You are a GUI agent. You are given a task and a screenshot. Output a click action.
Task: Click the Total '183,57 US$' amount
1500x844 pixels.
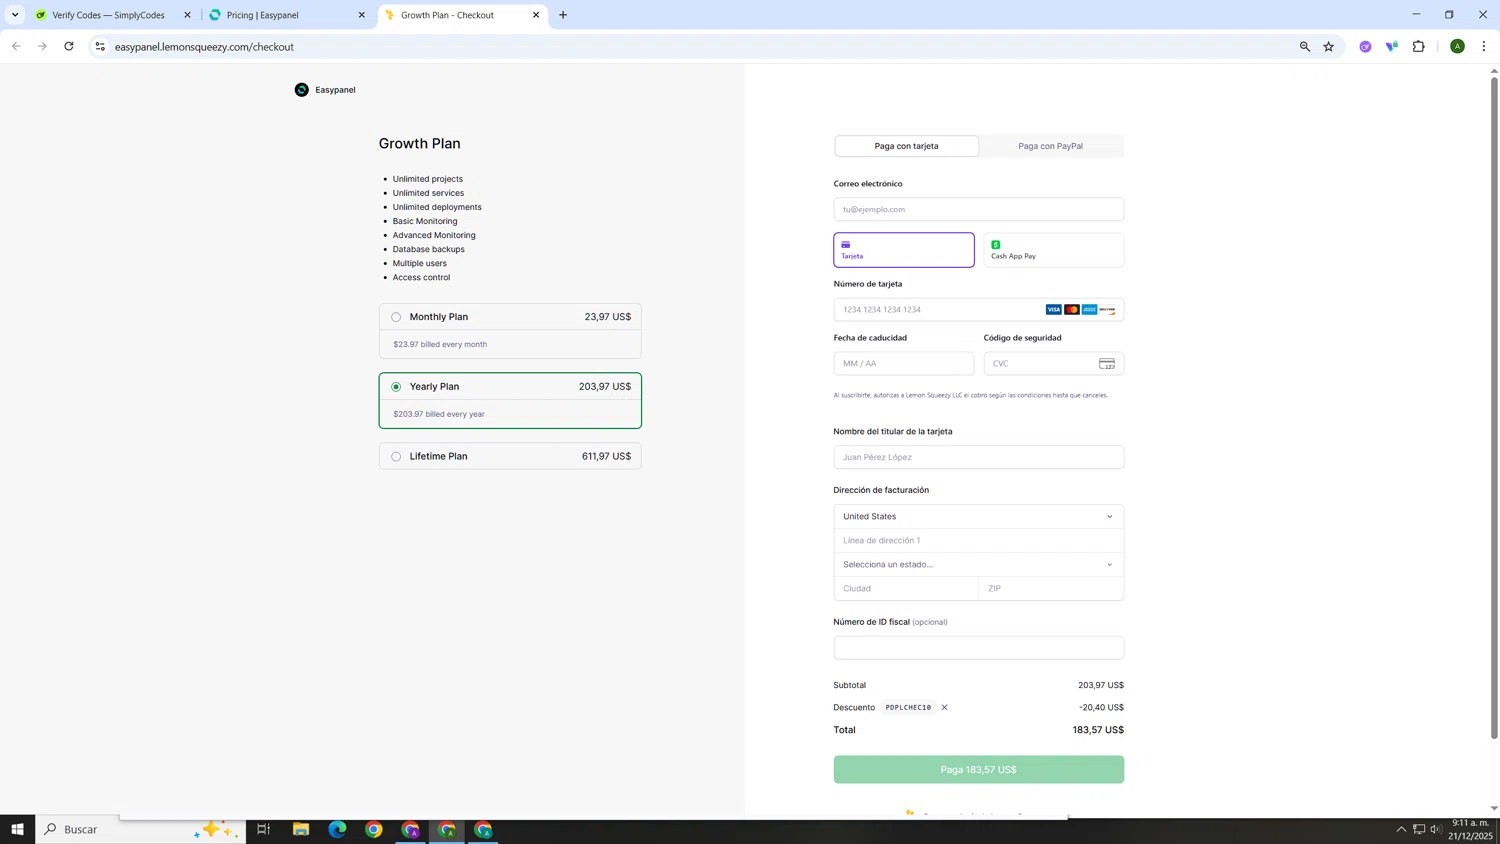[1098, 730]
